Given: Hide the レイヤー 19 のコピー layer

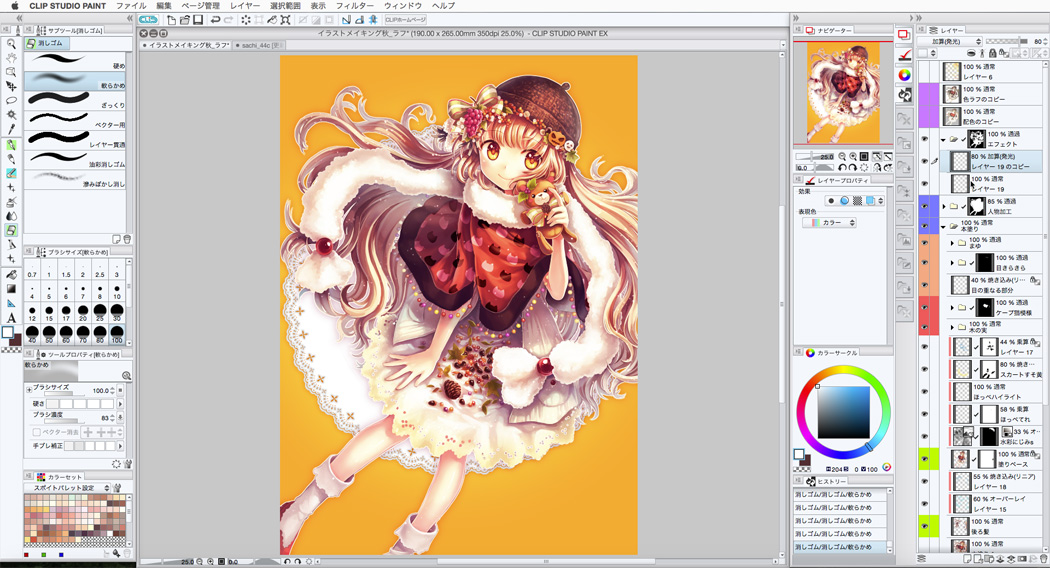Looking at the screenshot, I should coord(925,161).
